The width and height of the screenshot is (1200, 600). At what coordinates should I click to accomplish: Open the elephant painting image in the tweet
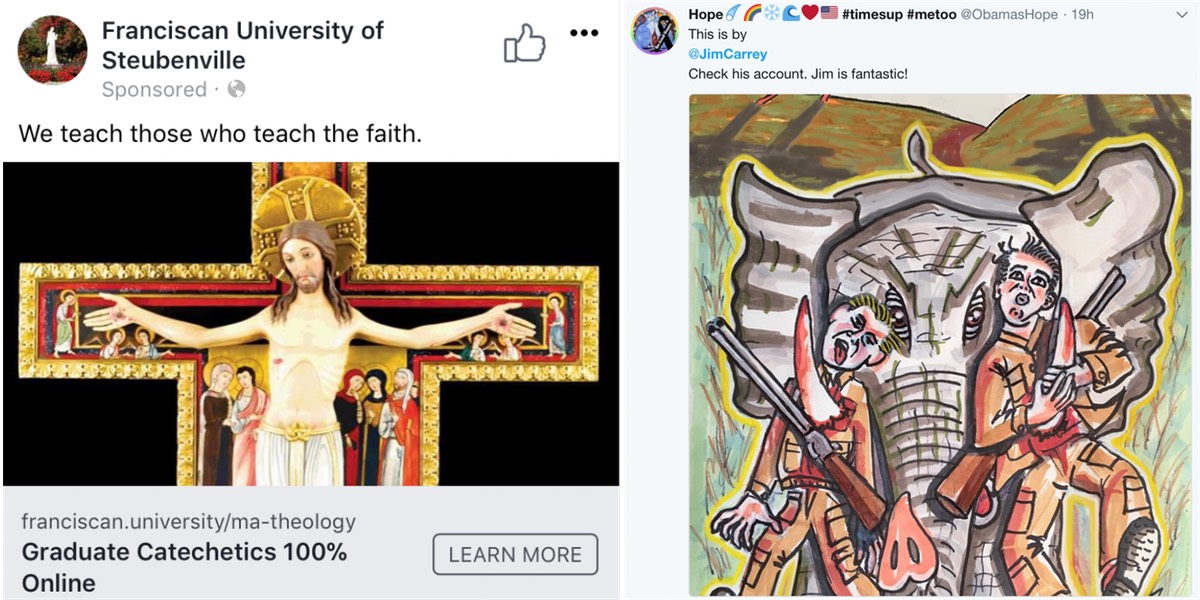point(939,345)
